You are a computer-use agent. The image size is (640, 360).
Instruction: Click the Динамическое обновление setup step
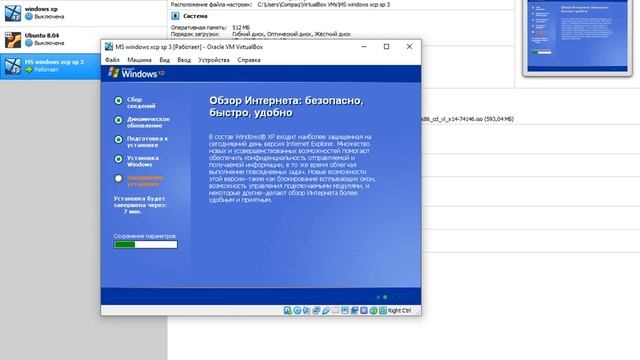click(x=142, y=122)
